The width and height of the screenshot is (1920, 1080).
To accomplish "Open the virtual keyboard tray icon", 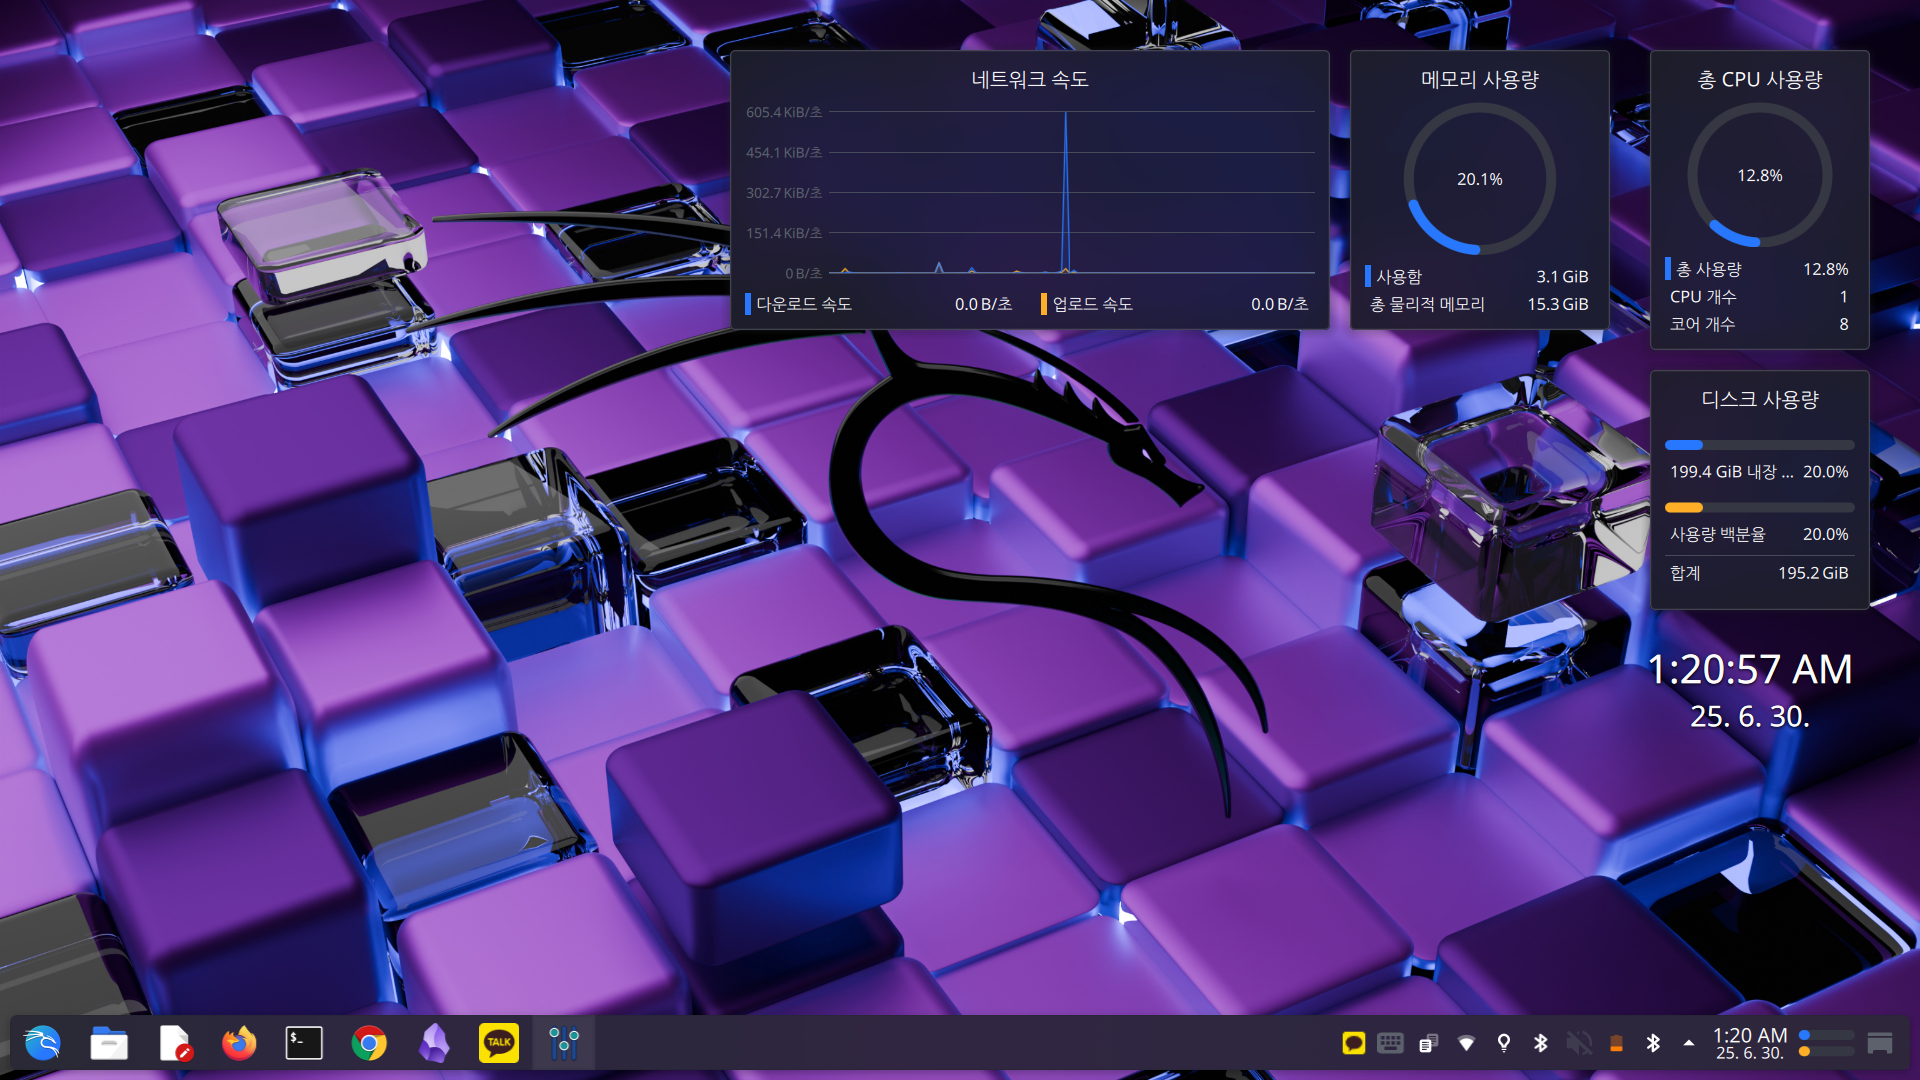I will pos(1390,1043).
